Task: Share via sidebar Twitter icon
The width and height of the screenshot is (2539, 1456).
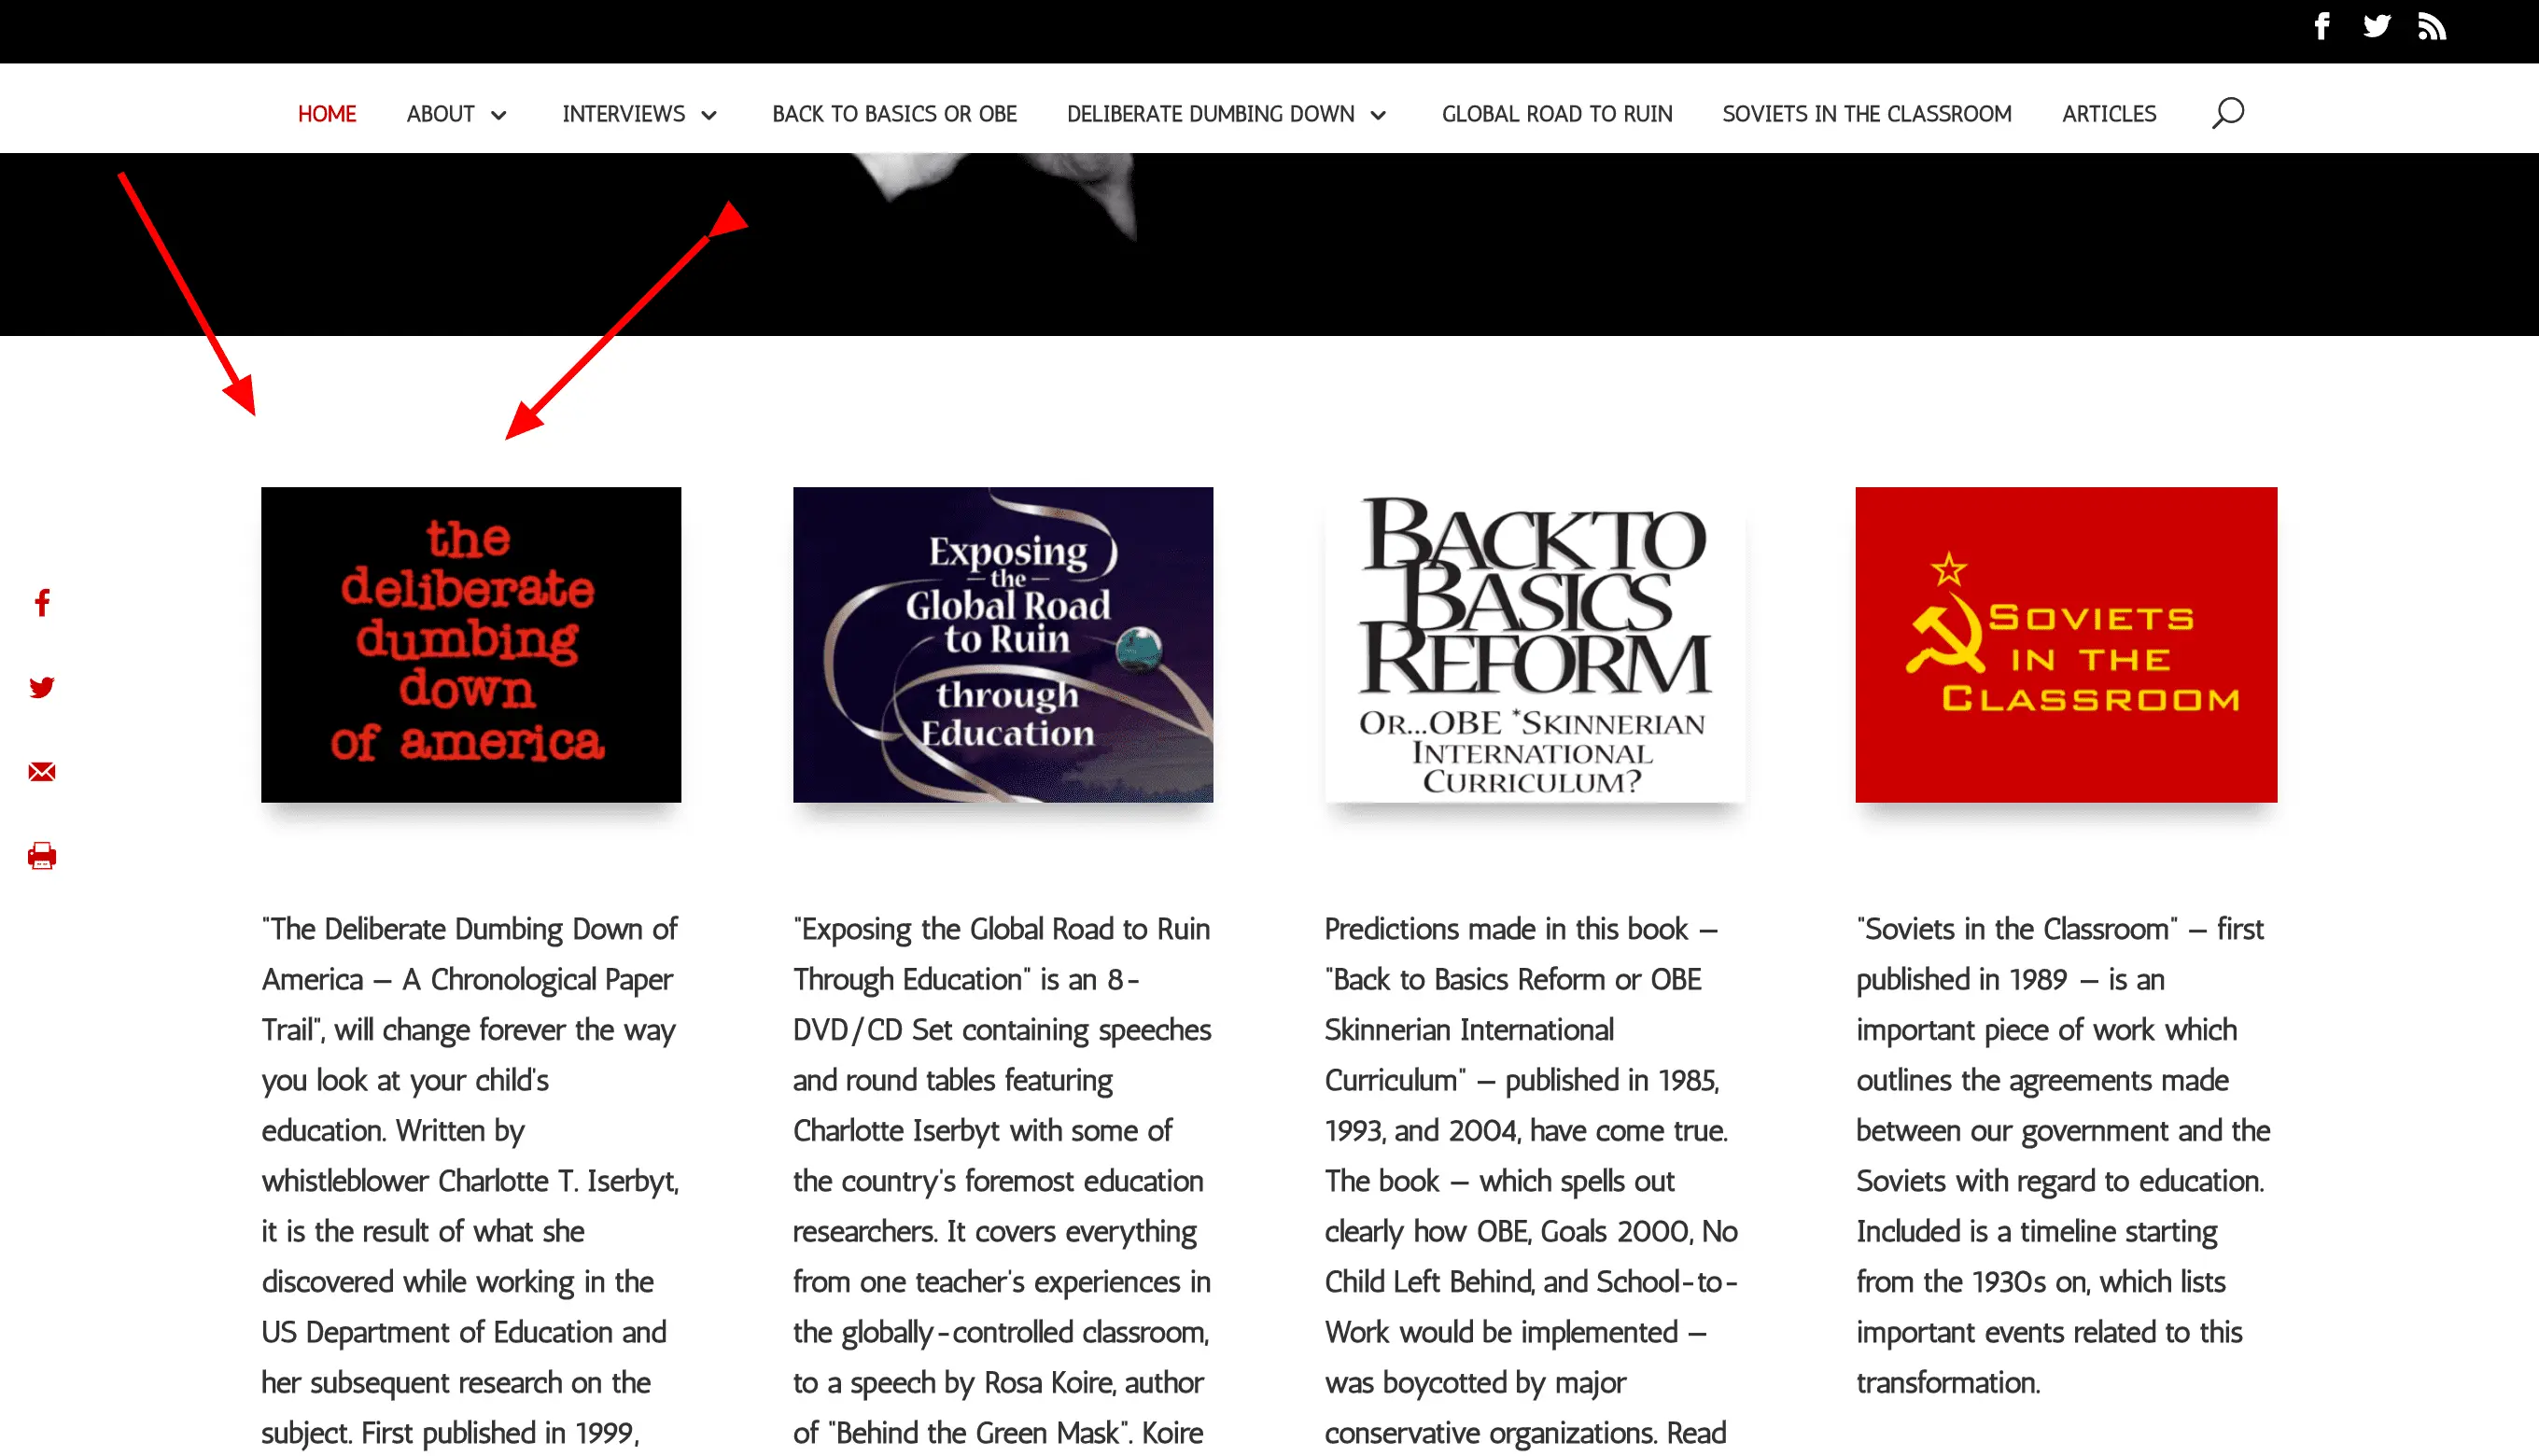Action: 42,687
